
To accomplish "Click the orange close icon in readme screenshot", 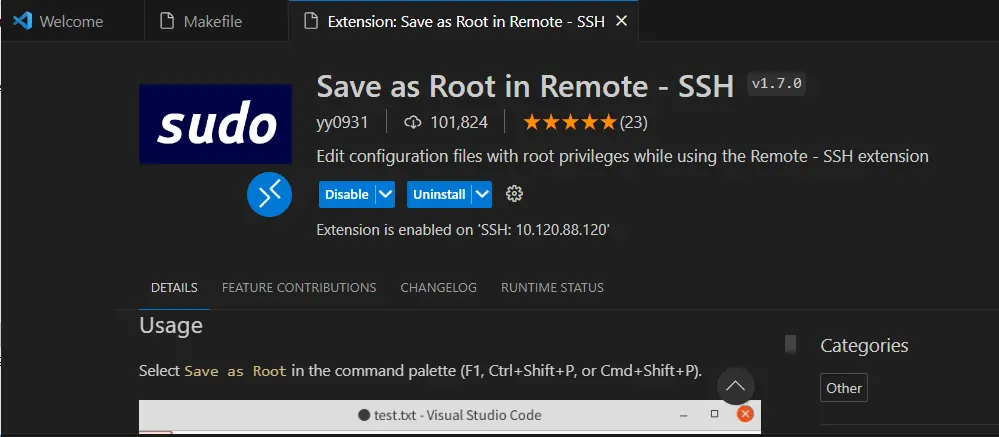I will 745,414.
